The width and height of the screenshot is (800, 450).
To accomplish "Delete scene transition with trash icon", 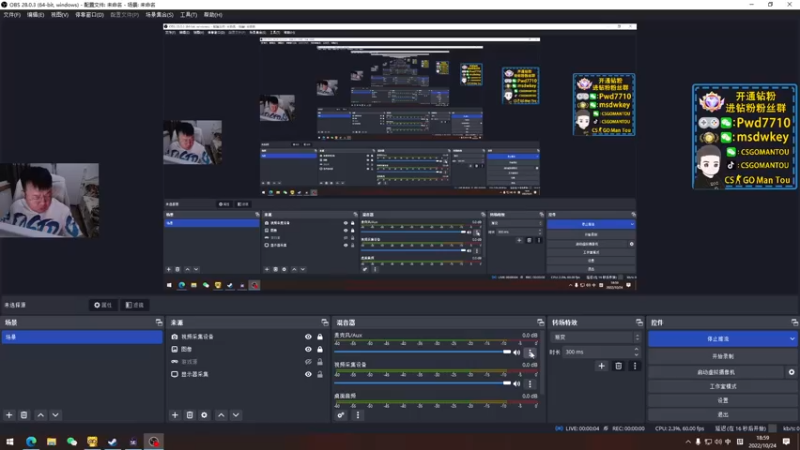I will (618, 366).
